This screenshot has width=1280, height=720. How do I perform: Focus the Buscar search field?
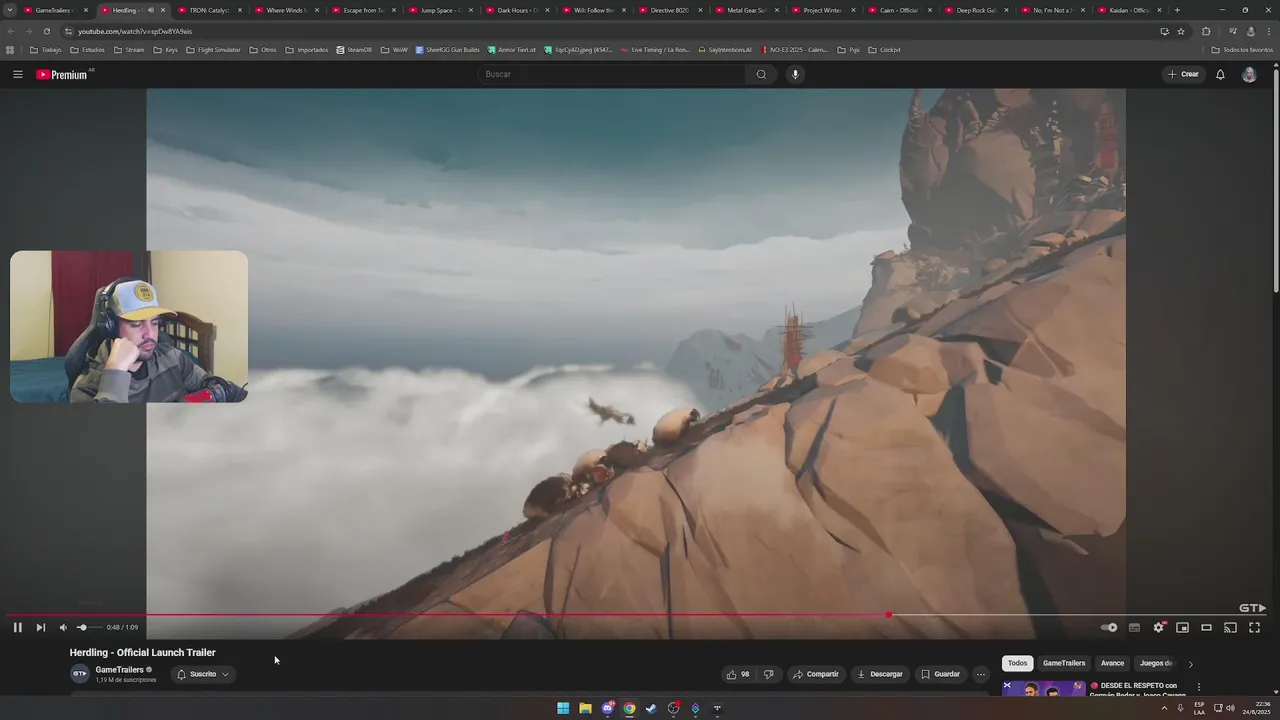point(612,74)
